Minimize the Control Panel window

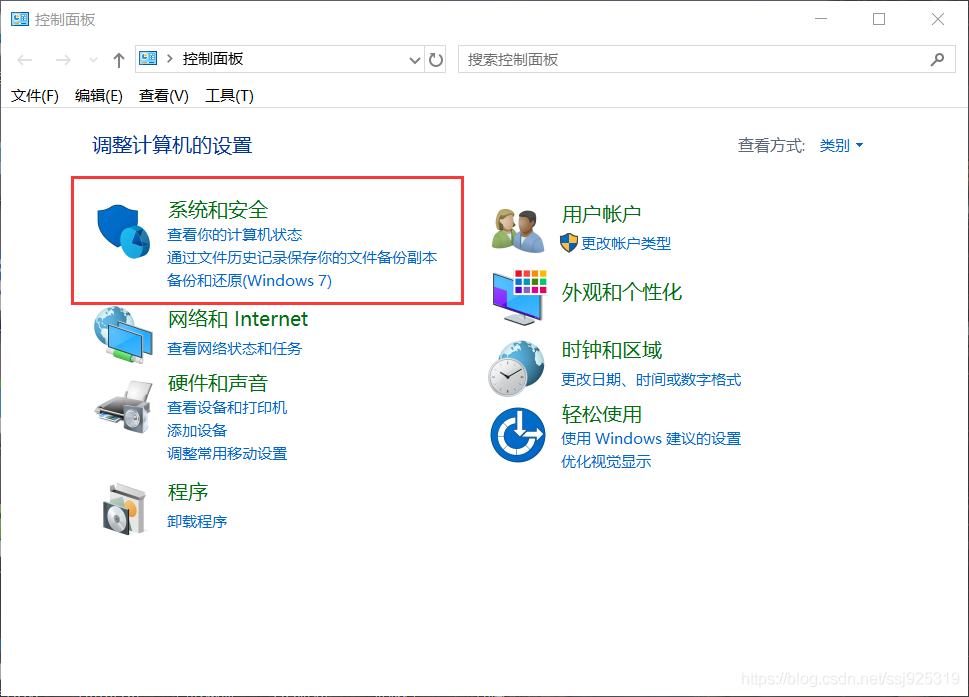(821, 19)
